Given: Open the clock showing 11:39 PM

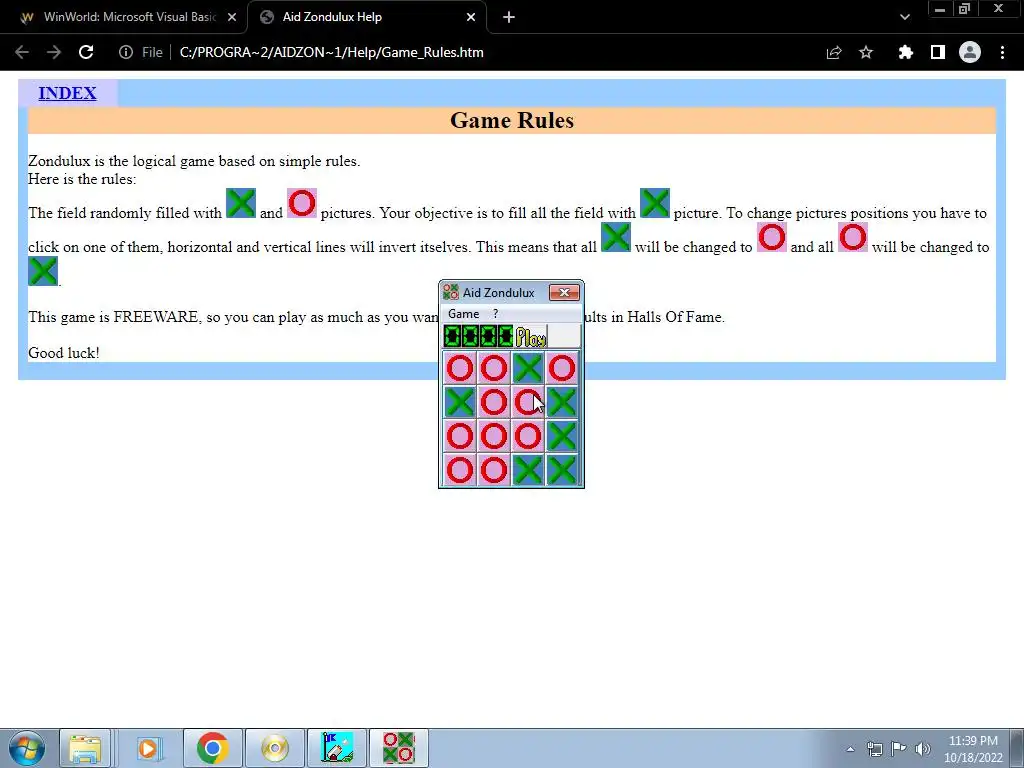Looking at the screenshot, I should 972,749.
